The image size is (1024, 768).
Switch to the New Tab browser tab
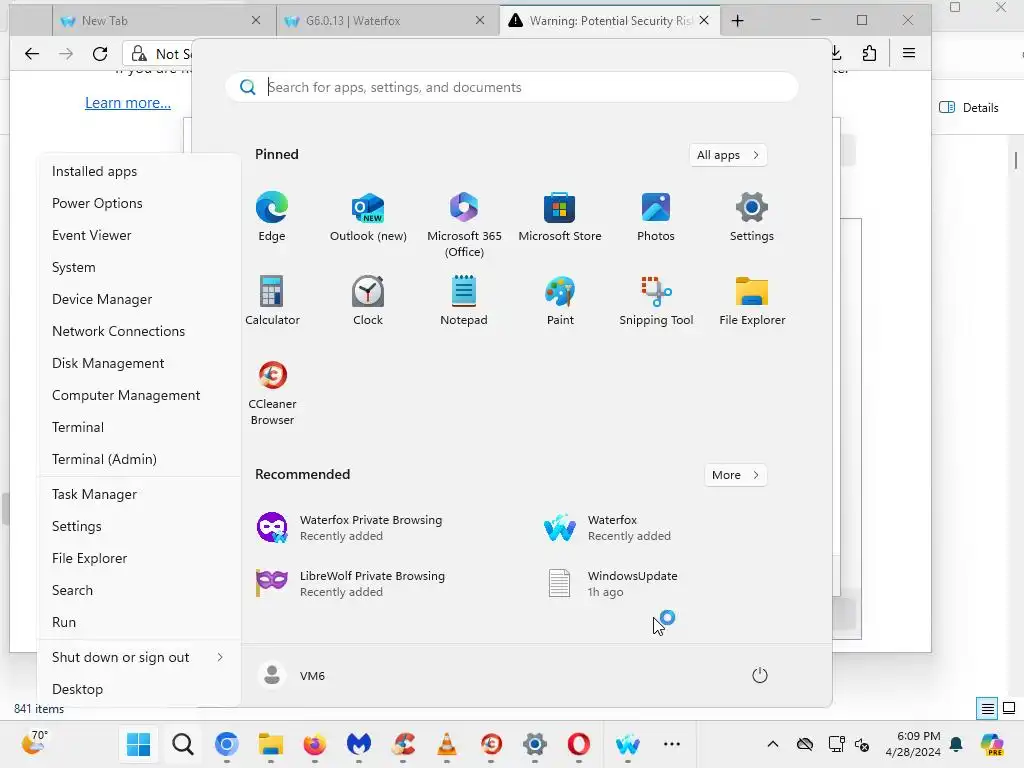pyautogui.click(x=163, y=20)
